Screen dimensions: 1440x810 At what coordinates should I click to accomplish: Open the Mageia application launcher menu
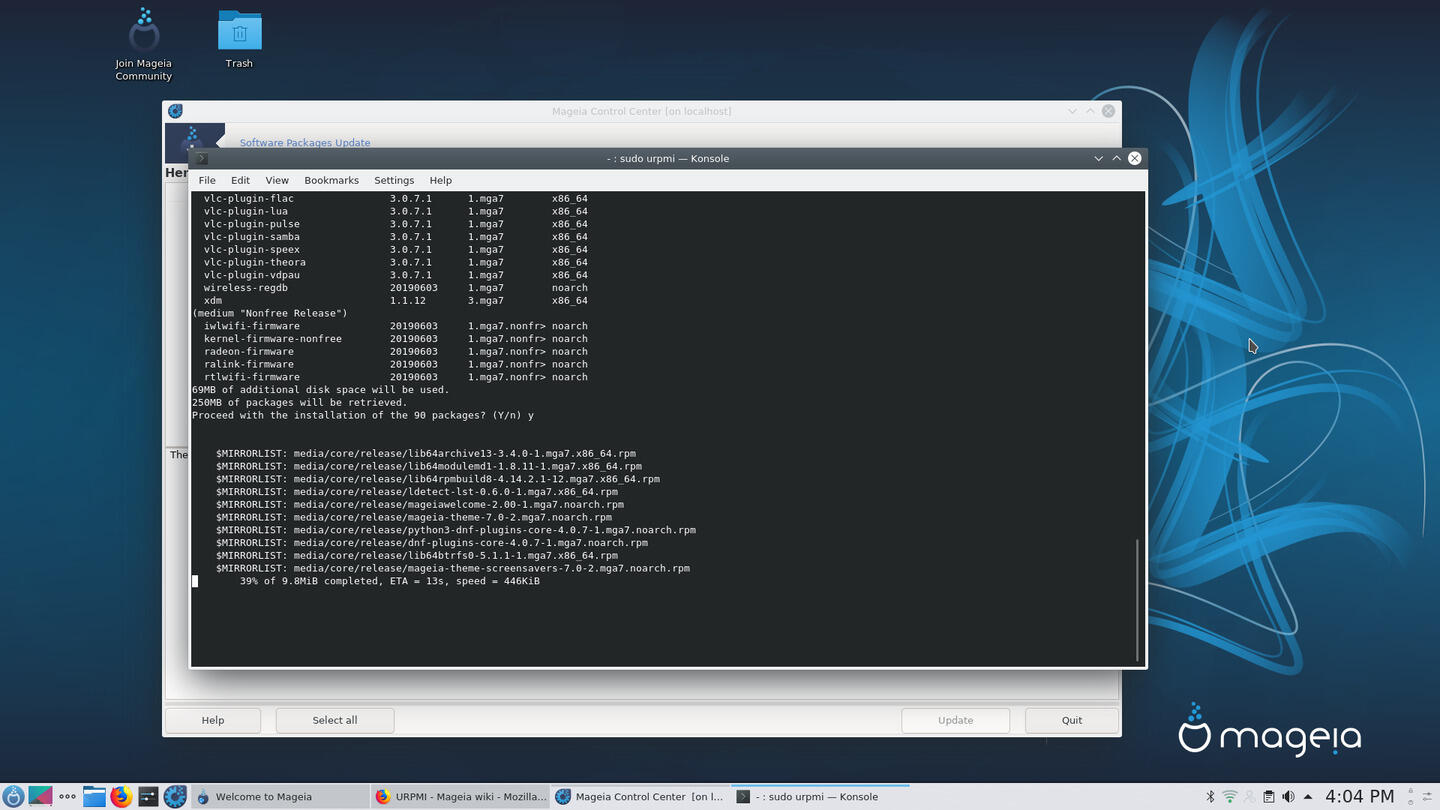[13, 797]
